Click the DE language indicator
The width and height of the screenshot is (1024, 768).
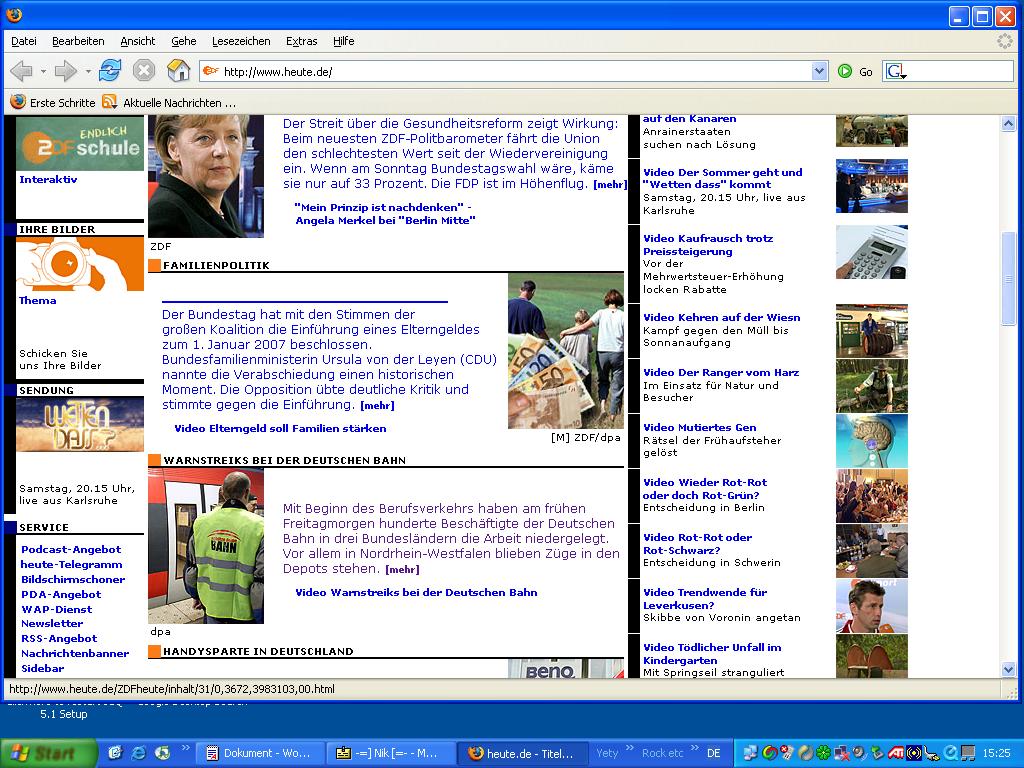[714, 753]
